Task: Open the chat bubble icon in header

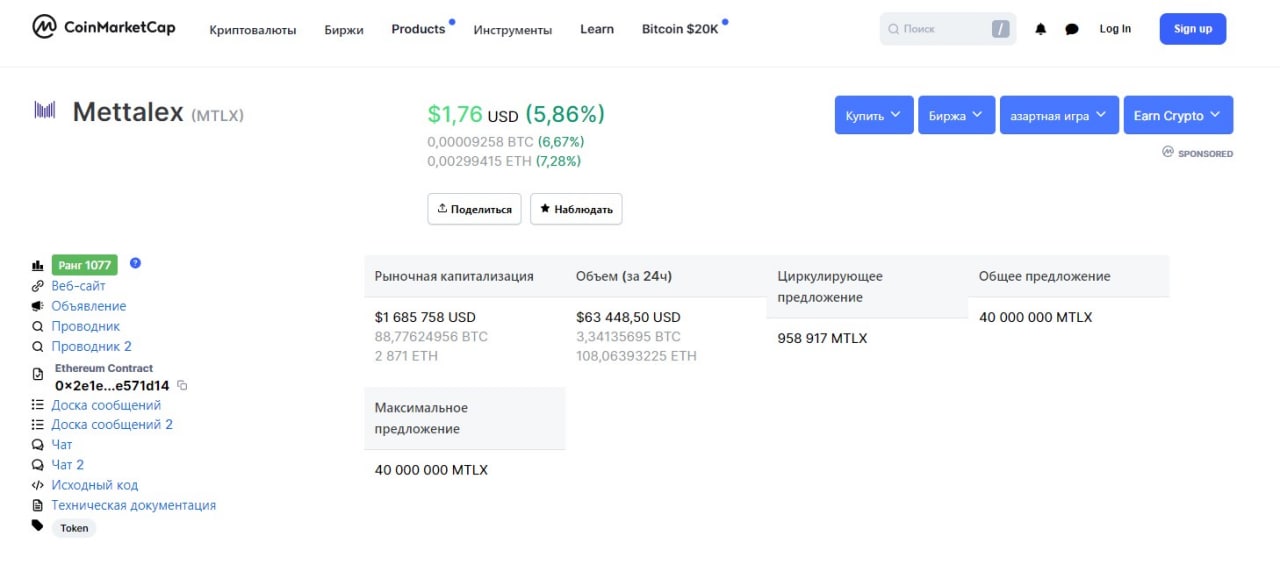Action: 1072,29
